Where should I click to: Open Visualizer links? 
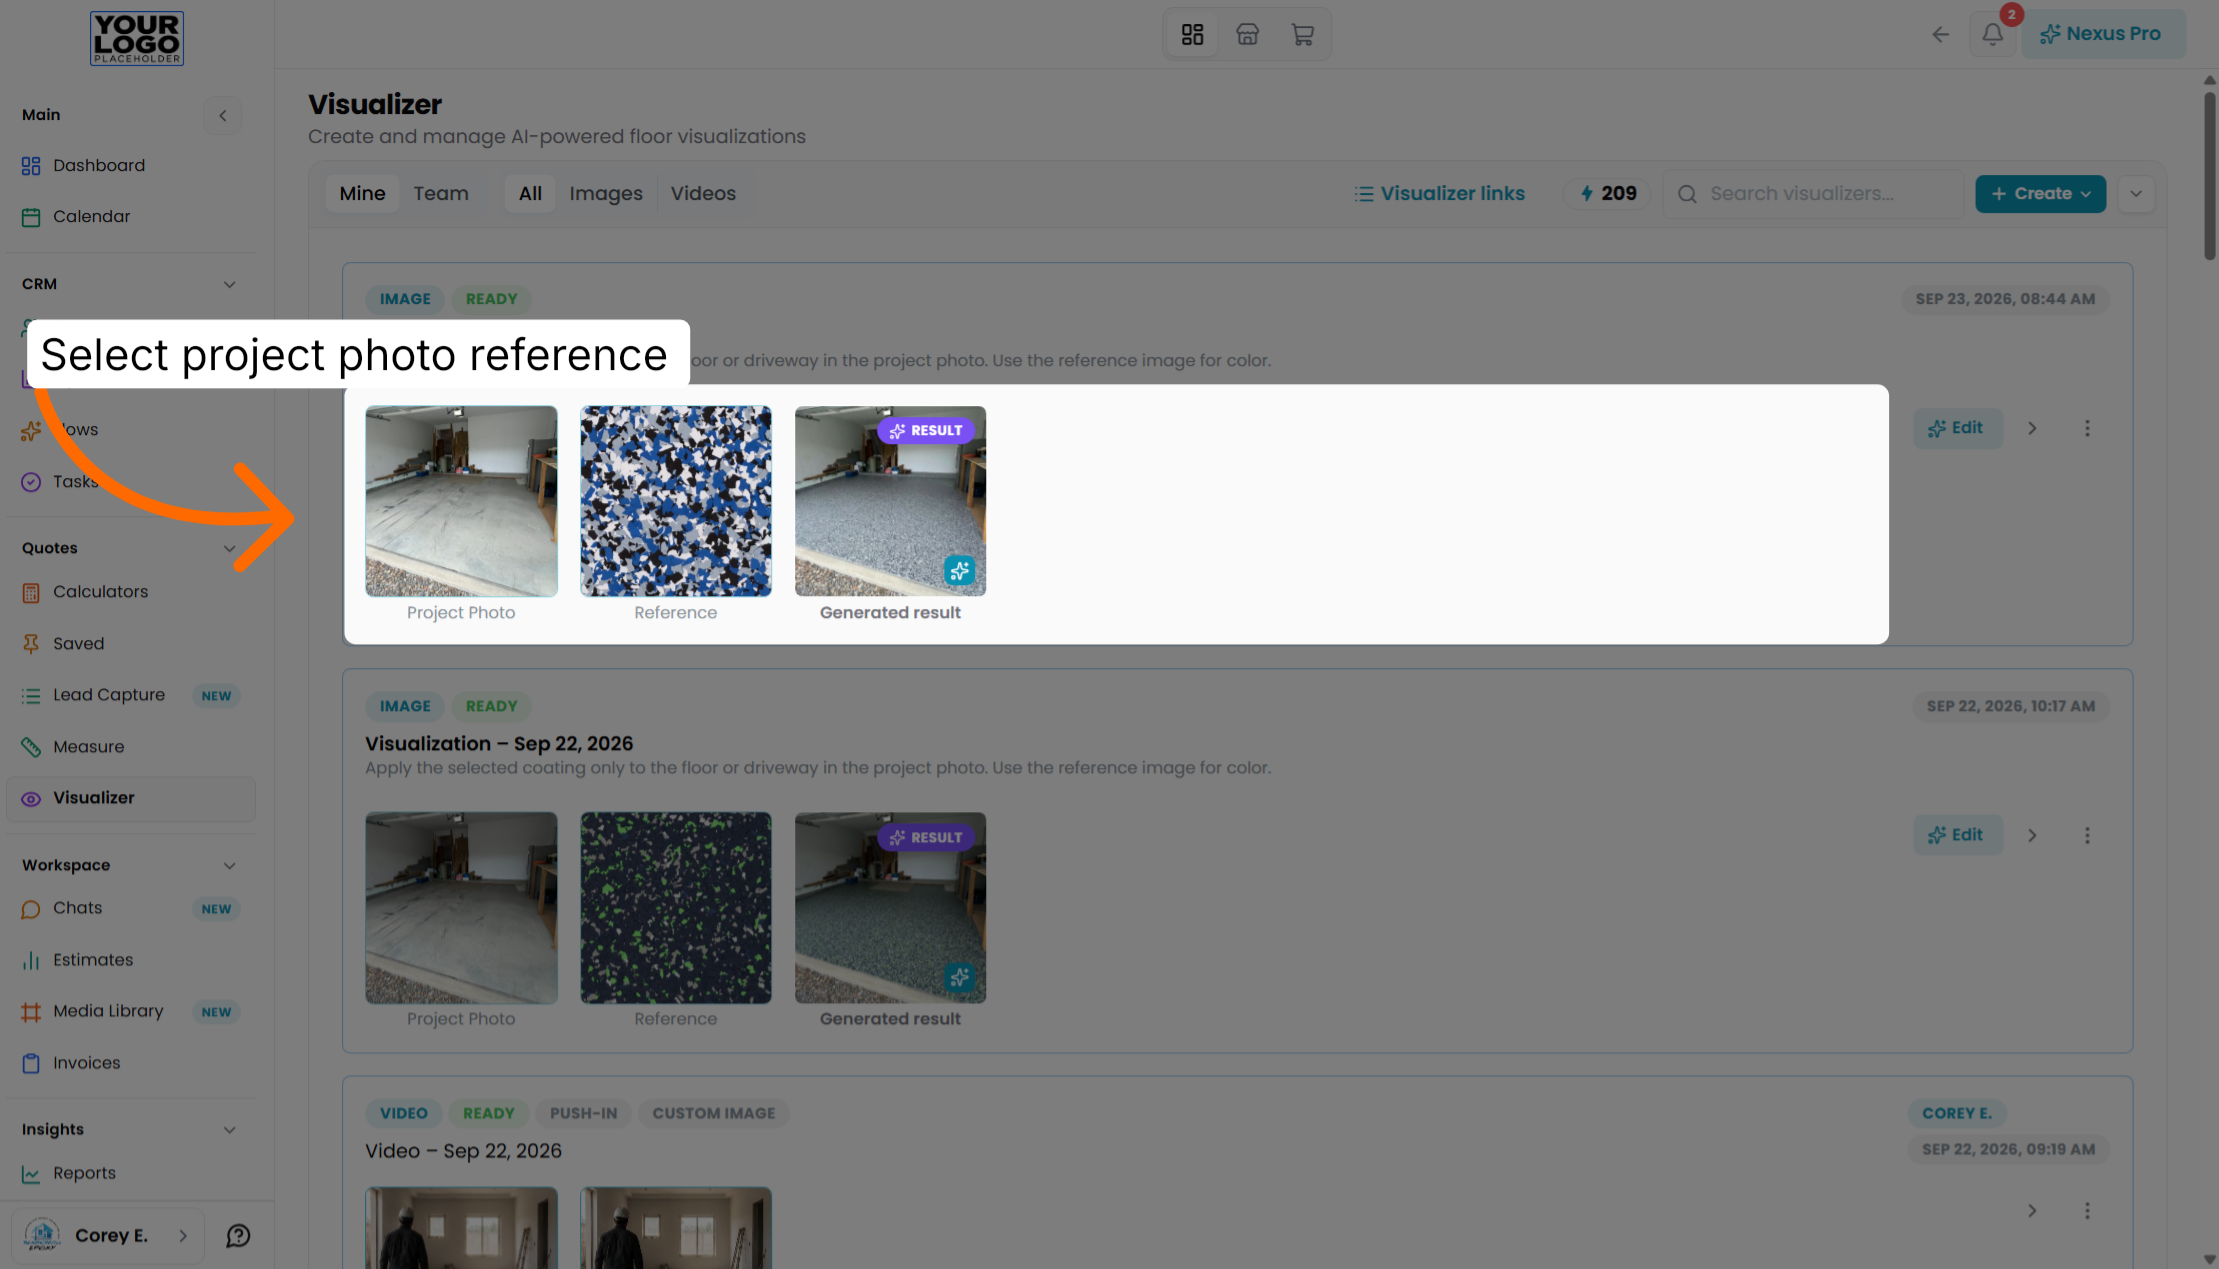[x=1439, y=193]
